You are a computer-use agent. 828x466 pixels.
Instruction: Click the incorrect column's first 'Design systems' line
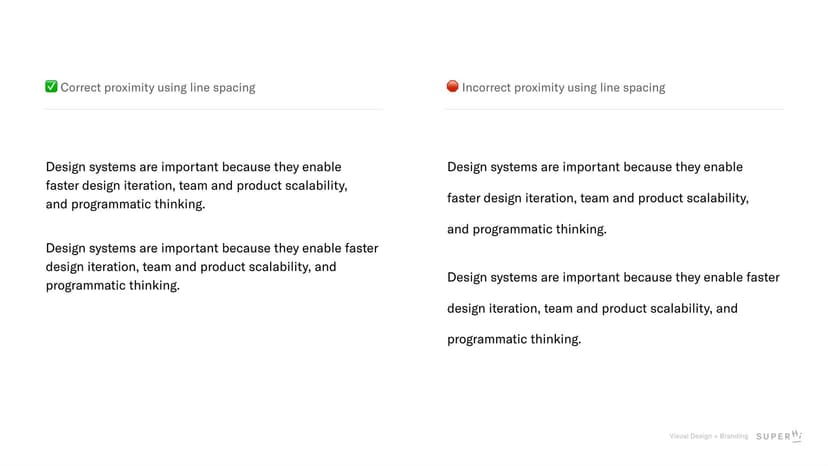[x=594, y=167]
